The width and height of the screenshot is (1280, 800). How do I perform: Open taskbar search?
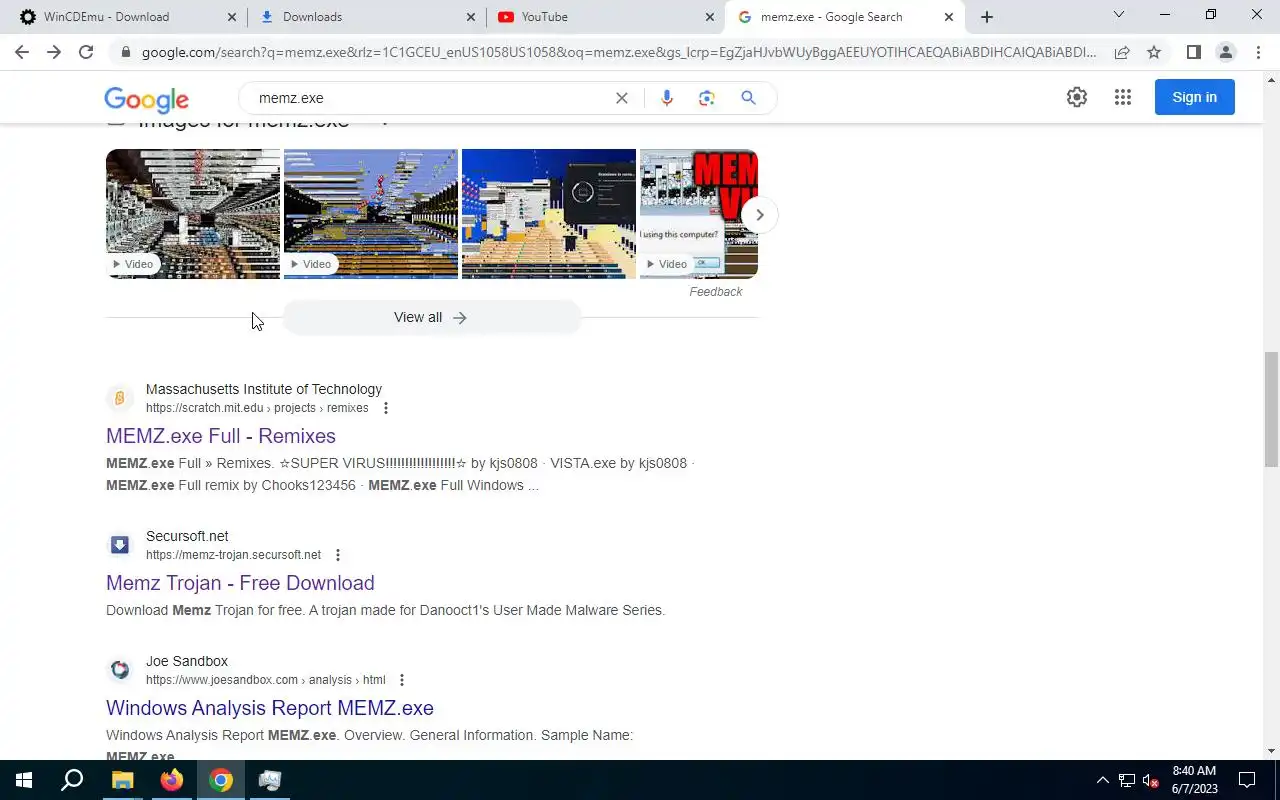72,780
